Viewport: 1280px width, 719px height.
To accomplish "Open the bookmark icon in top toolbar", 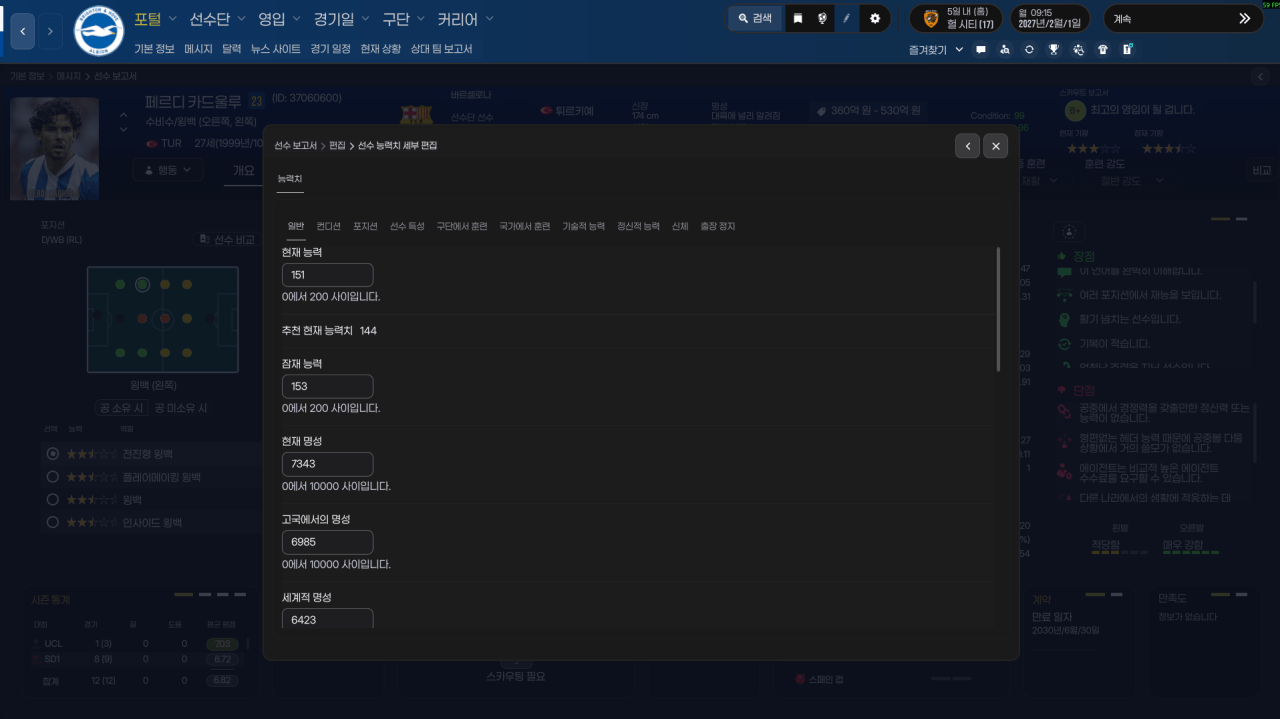I will point(797,18).
